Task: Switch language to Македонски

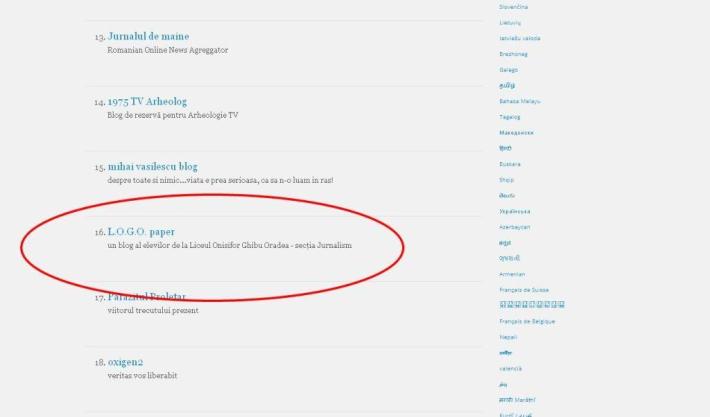Action: pyautogui.click(x=517, y=132)
